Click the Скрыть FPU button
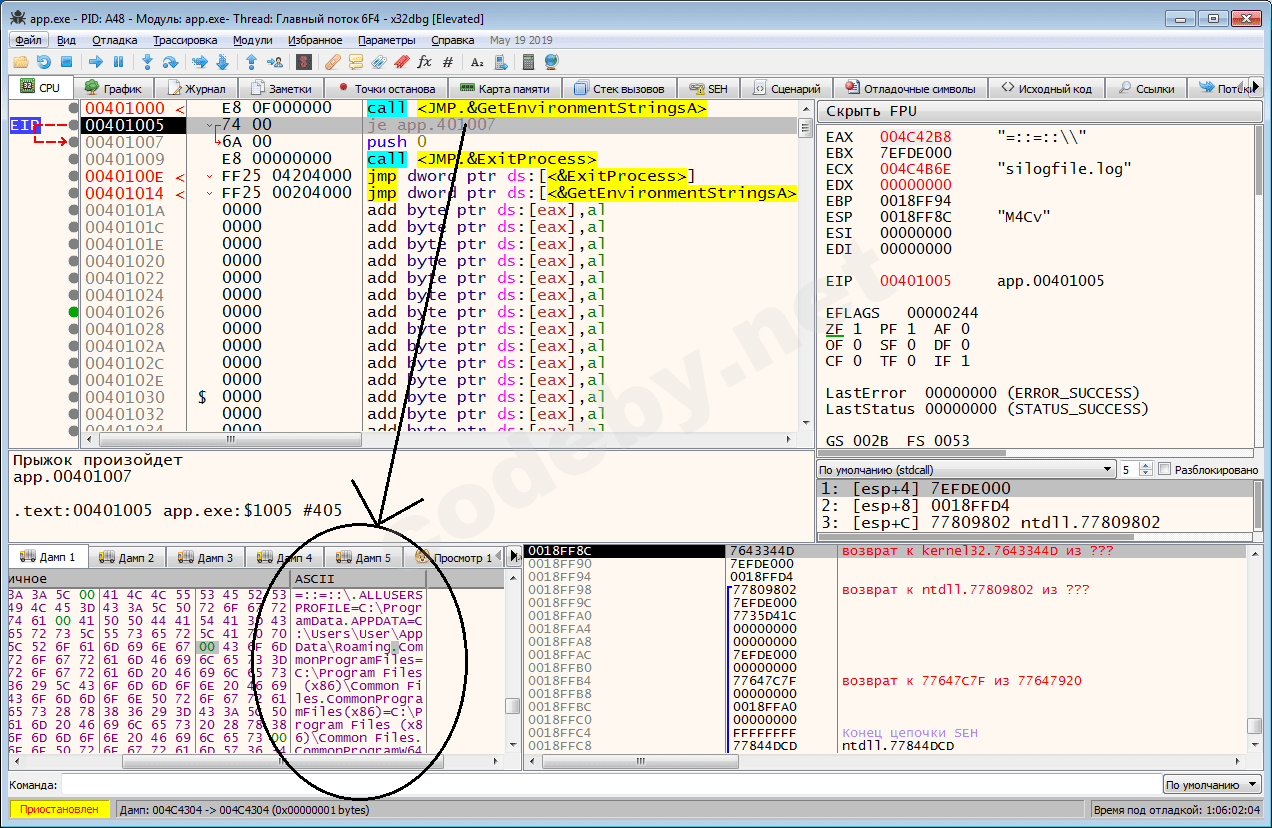Image resolution: width=1272 pixels, height=828 pixels. point(871,111)
